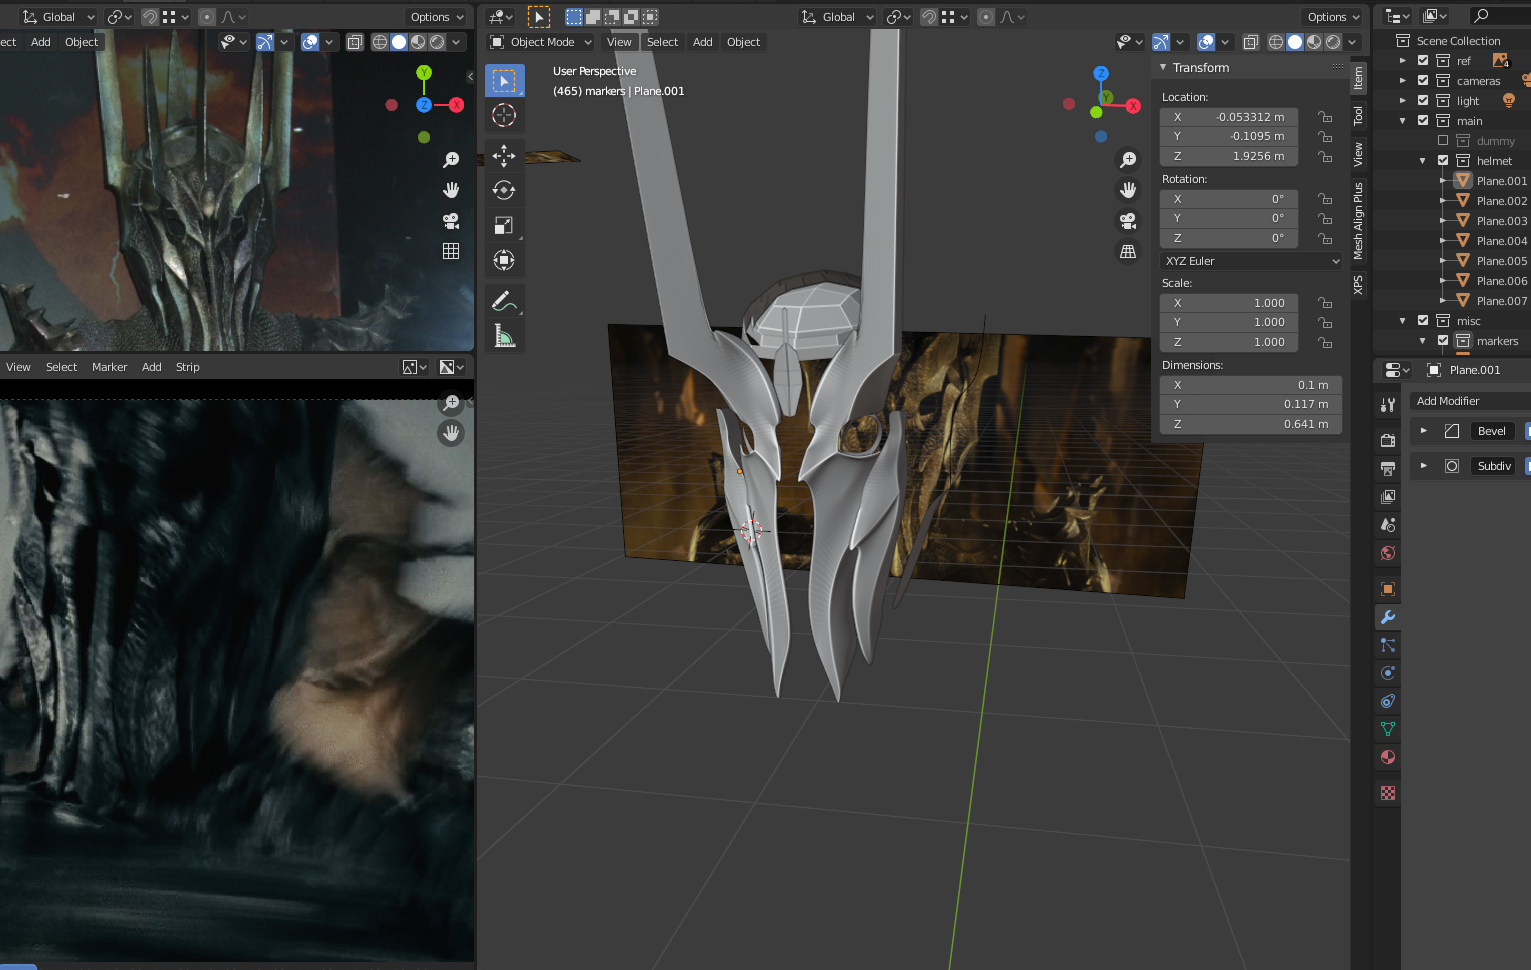The width and height of the screenshot is (1531, 970).
Task: Toggle X-ray in main viewport header
Action: pos(1251,42)
